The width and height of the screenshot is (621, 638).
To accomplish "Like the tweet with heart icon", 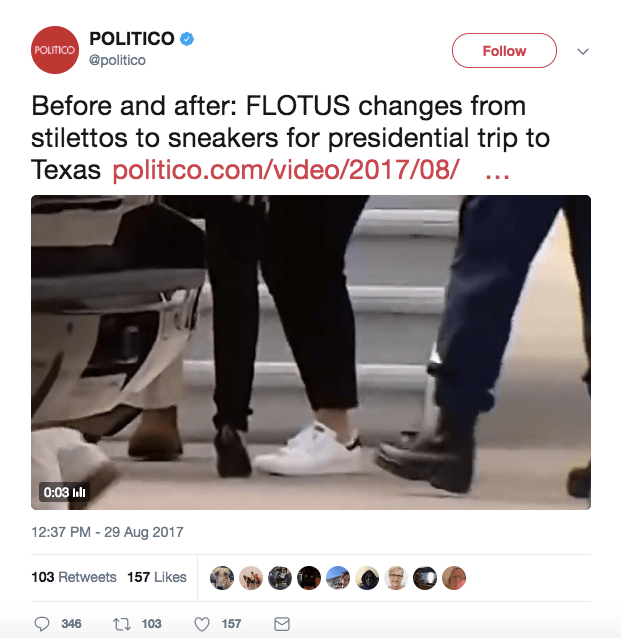I will (202, 624).
